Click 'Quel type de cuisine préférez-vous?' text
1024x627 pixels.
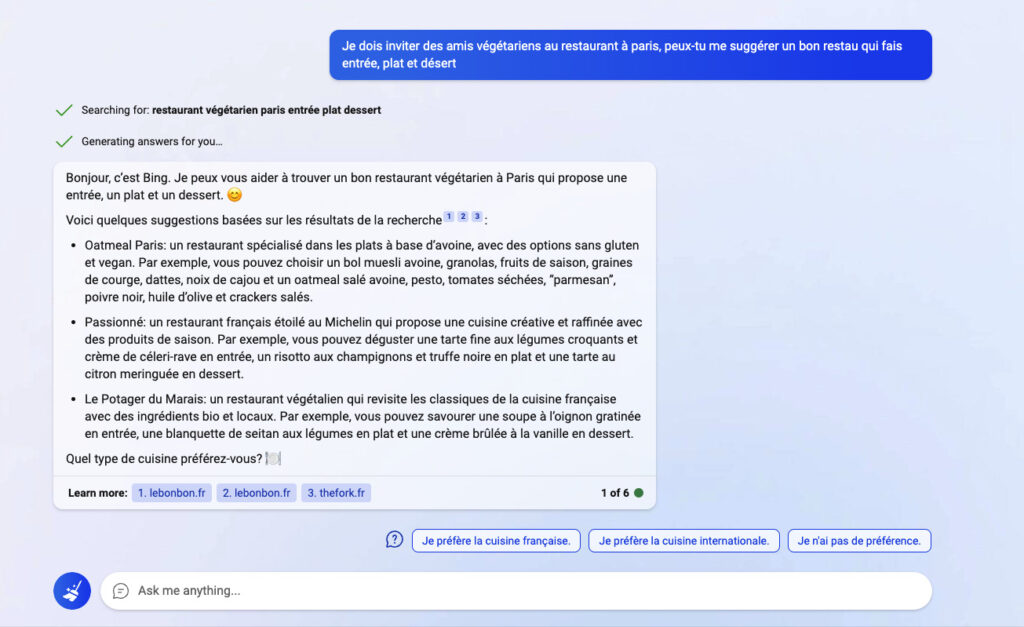pyautogui.click(x=164, y=458)
